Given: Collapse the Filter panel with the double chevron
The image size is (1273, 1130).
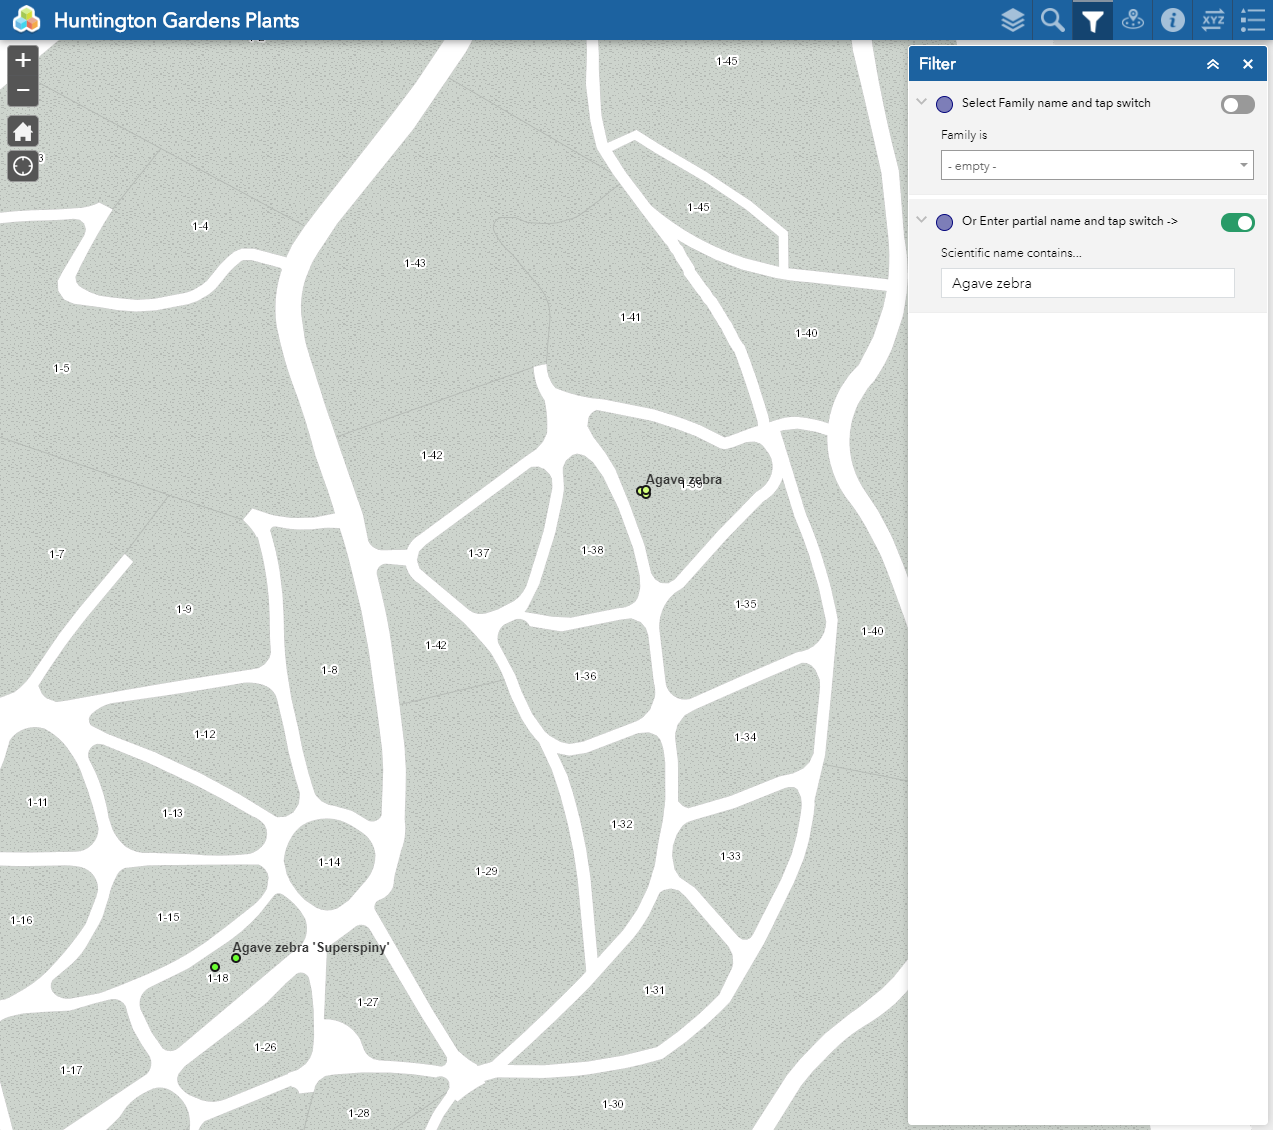Looking at the screenshot, I should [1212, 63].
